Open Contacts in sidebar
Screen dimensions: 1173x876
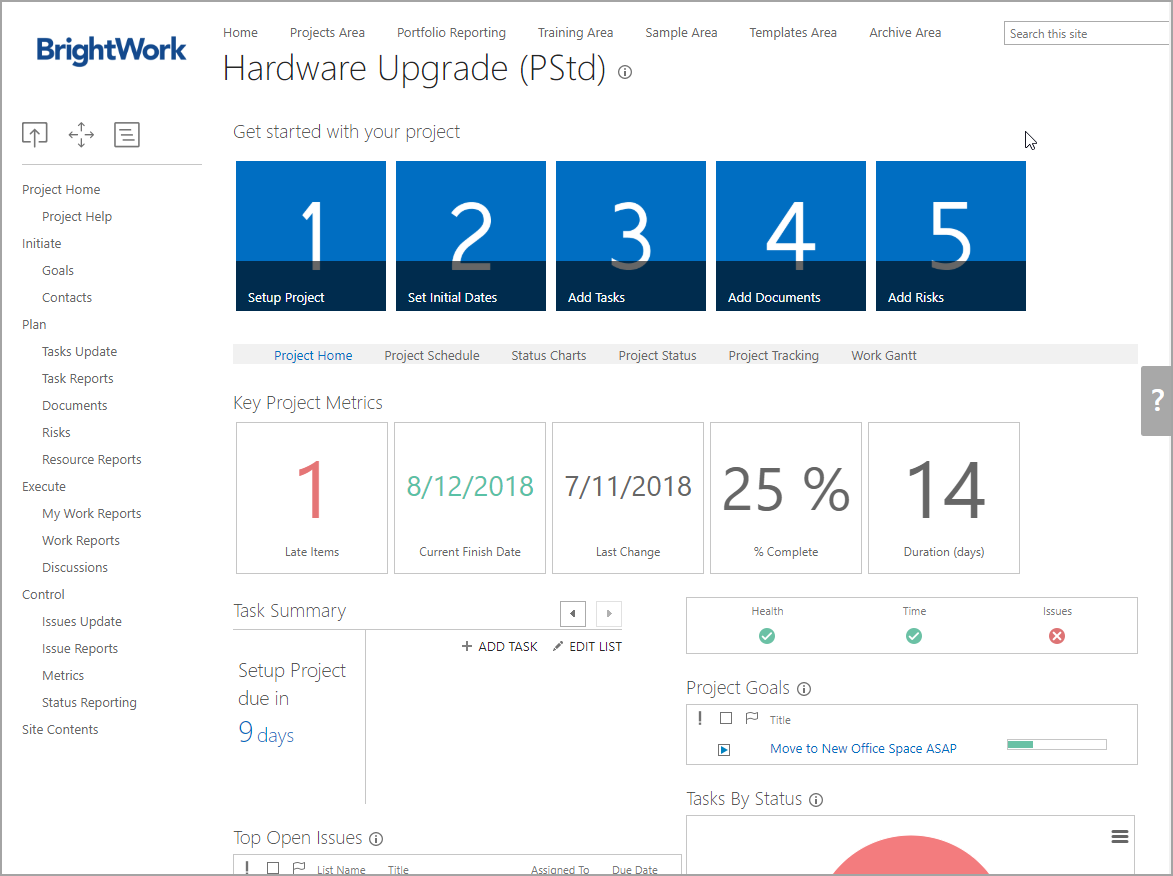(67, 297)
